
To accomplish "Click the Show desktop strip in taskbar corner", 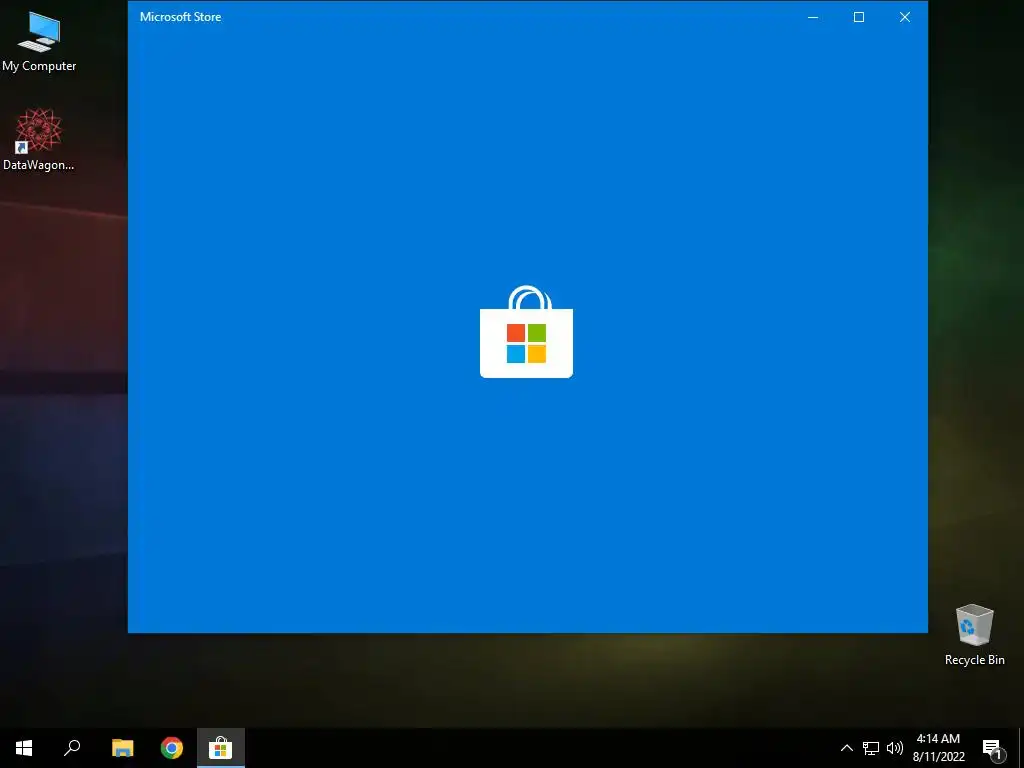I will coord(1021,748).
